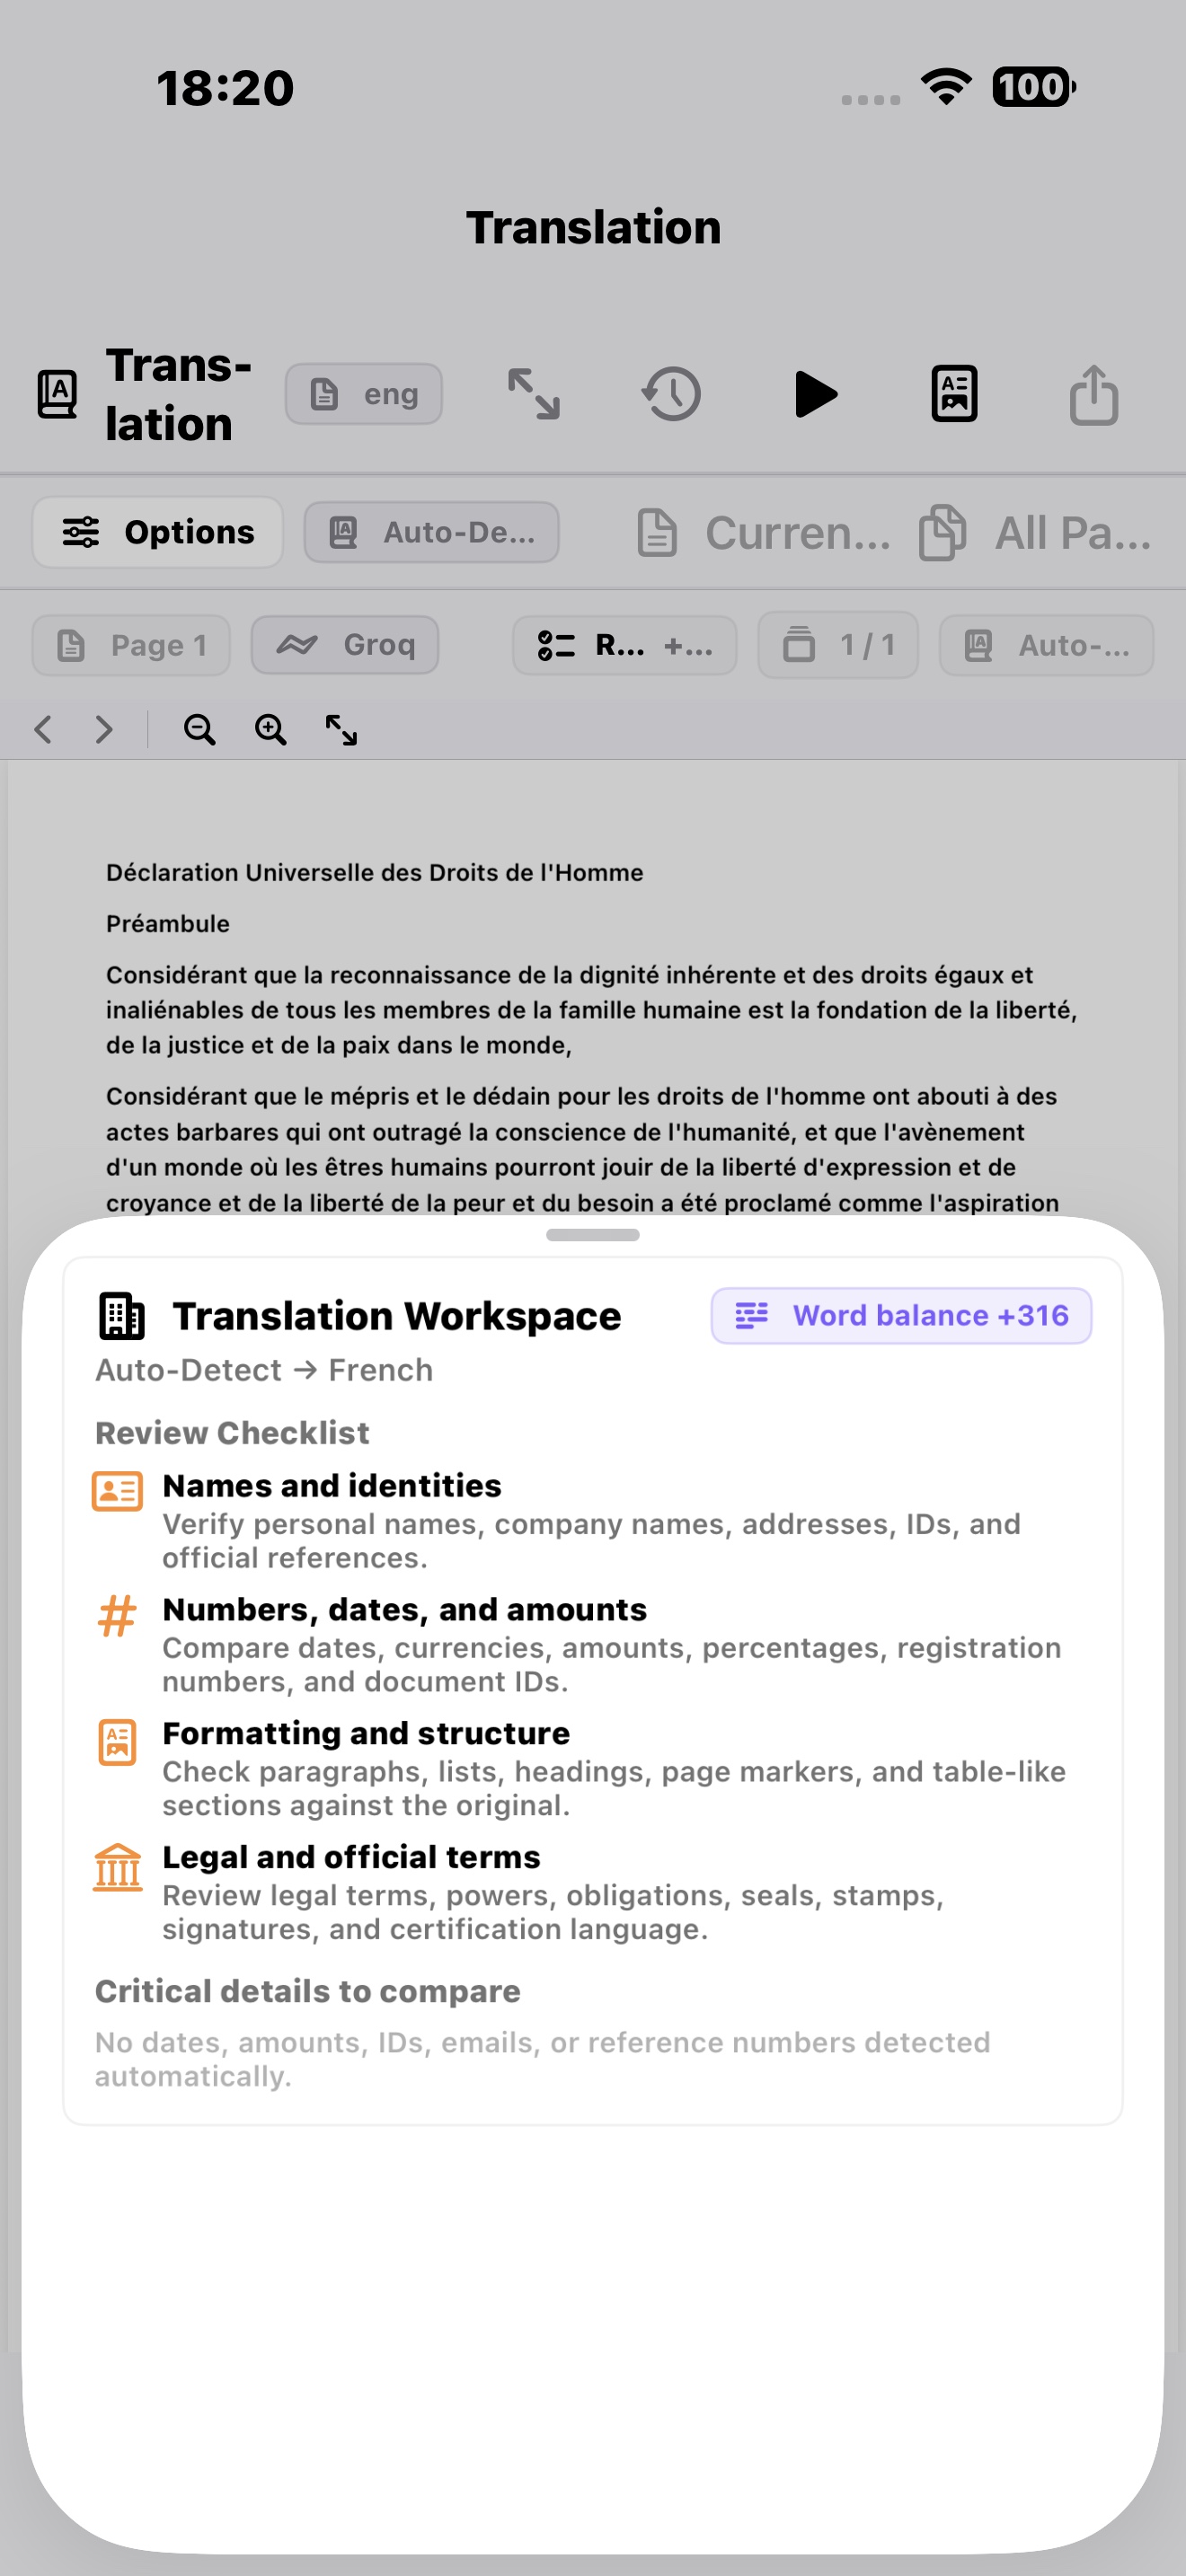1186x2576 pixels.
Task: Tap the Word balance +316 badge
Action: click(901, 1316)
